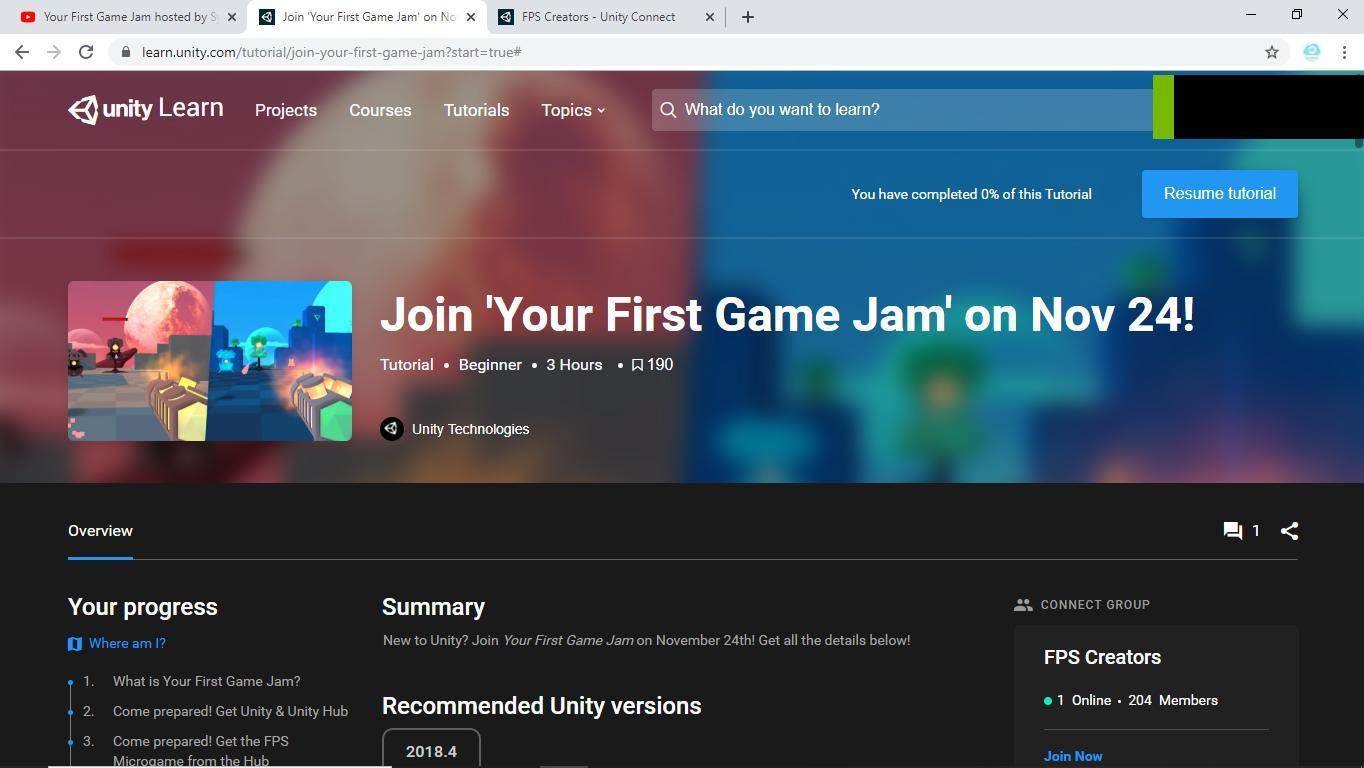Viewport: 1364px width, 768px height.
Task: Expand the Topics dropdown
Action: [x=573, y=110]
